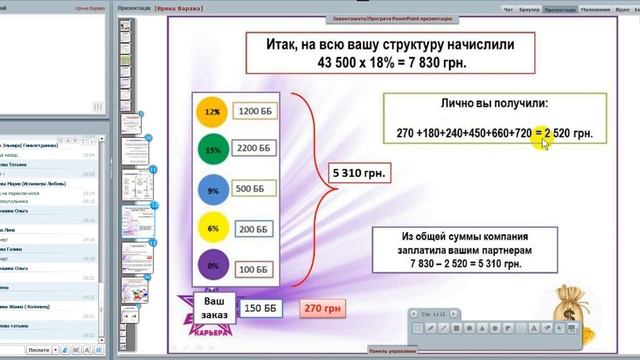Click the '5 310 грн.' box

point(359,173)
